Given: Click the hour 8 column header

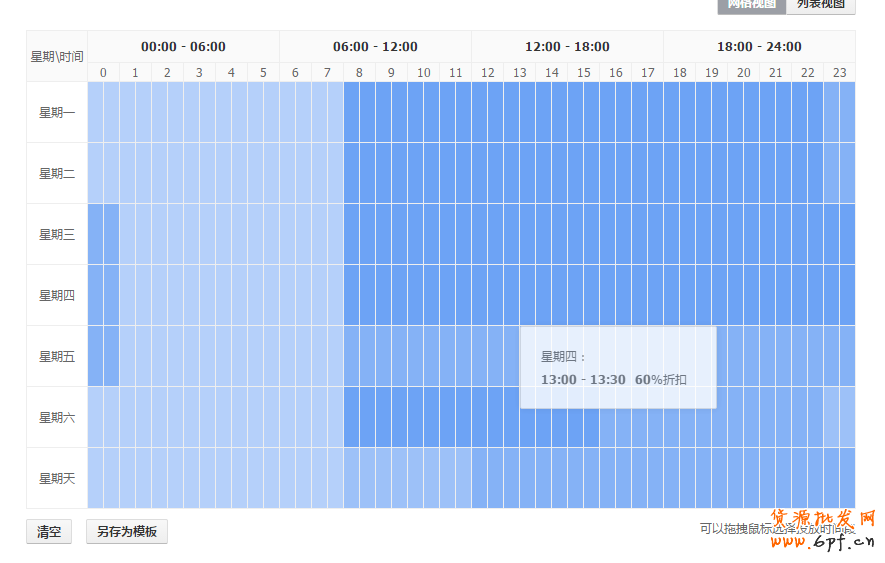Looking at the screenshot, I should tap(359, 73).
